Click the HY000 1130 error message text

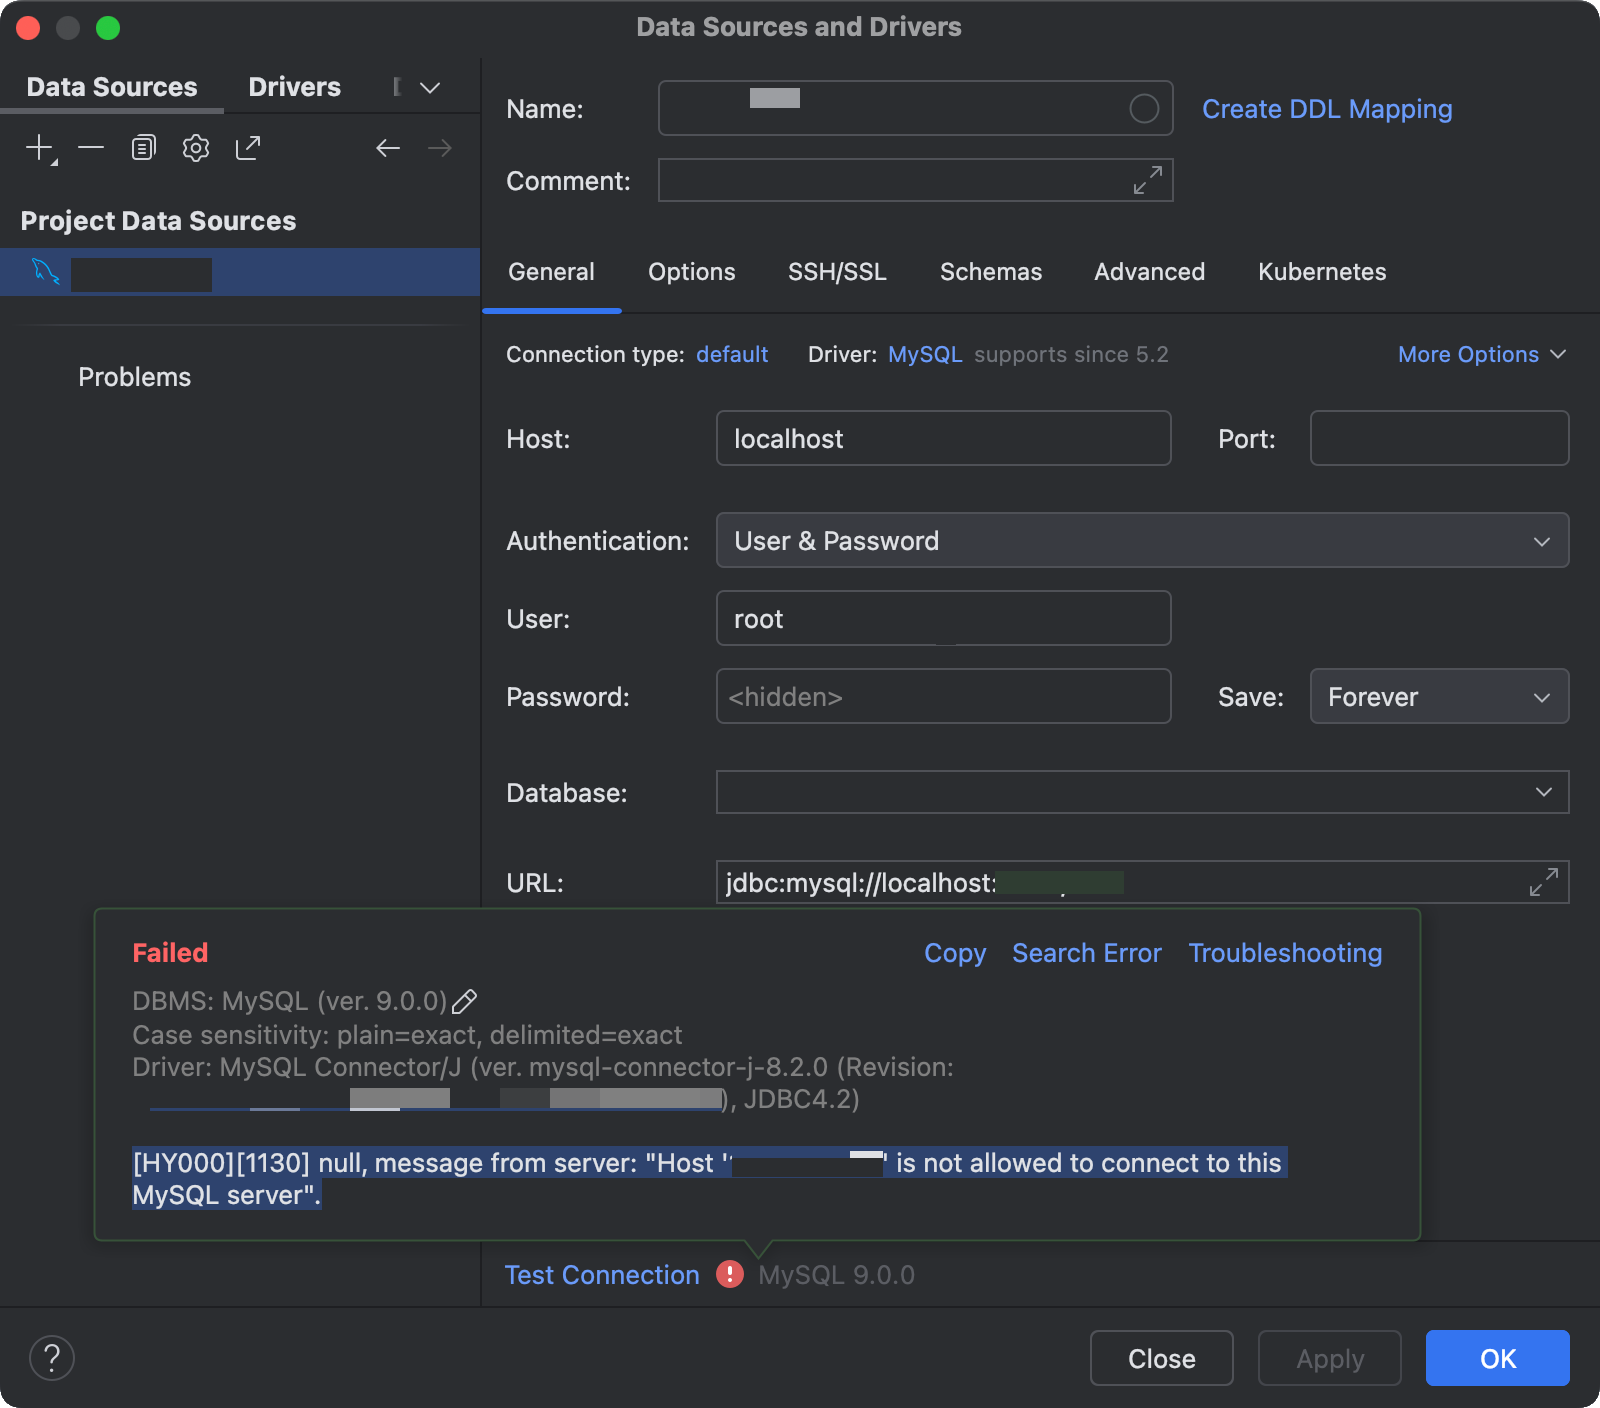pos(708,1179)
